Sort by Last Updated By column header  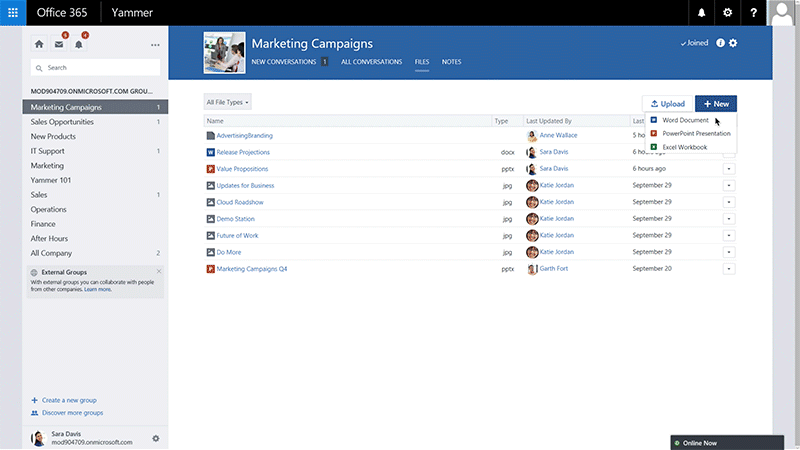548,121
